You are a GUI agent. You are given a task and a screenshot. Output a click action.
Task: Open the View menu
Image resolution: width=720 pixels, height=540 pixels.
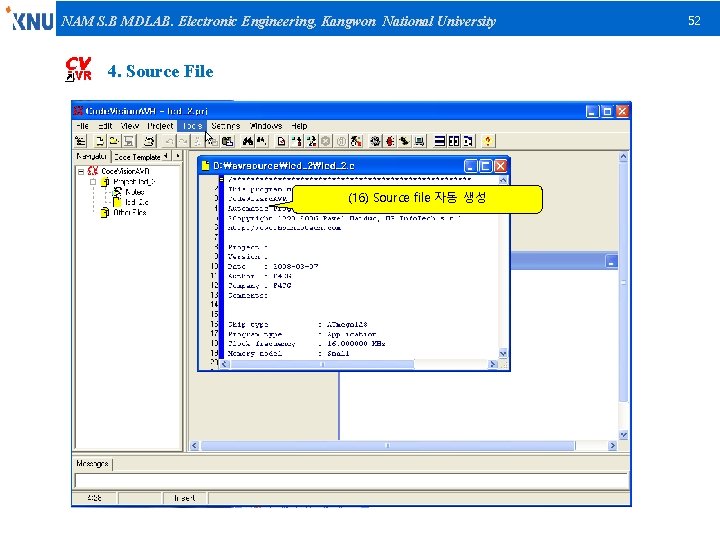point(129,126)
